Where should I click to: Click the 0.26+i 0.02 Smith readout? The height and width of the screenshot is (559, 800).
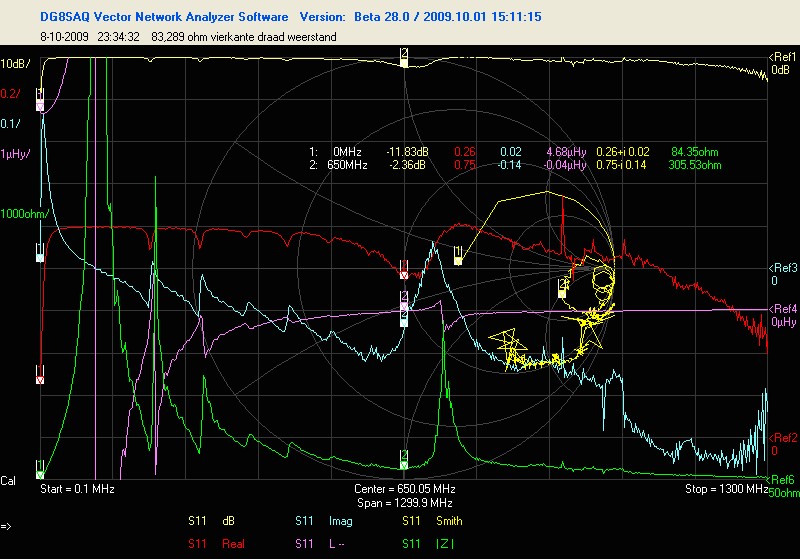pos(623,152)
